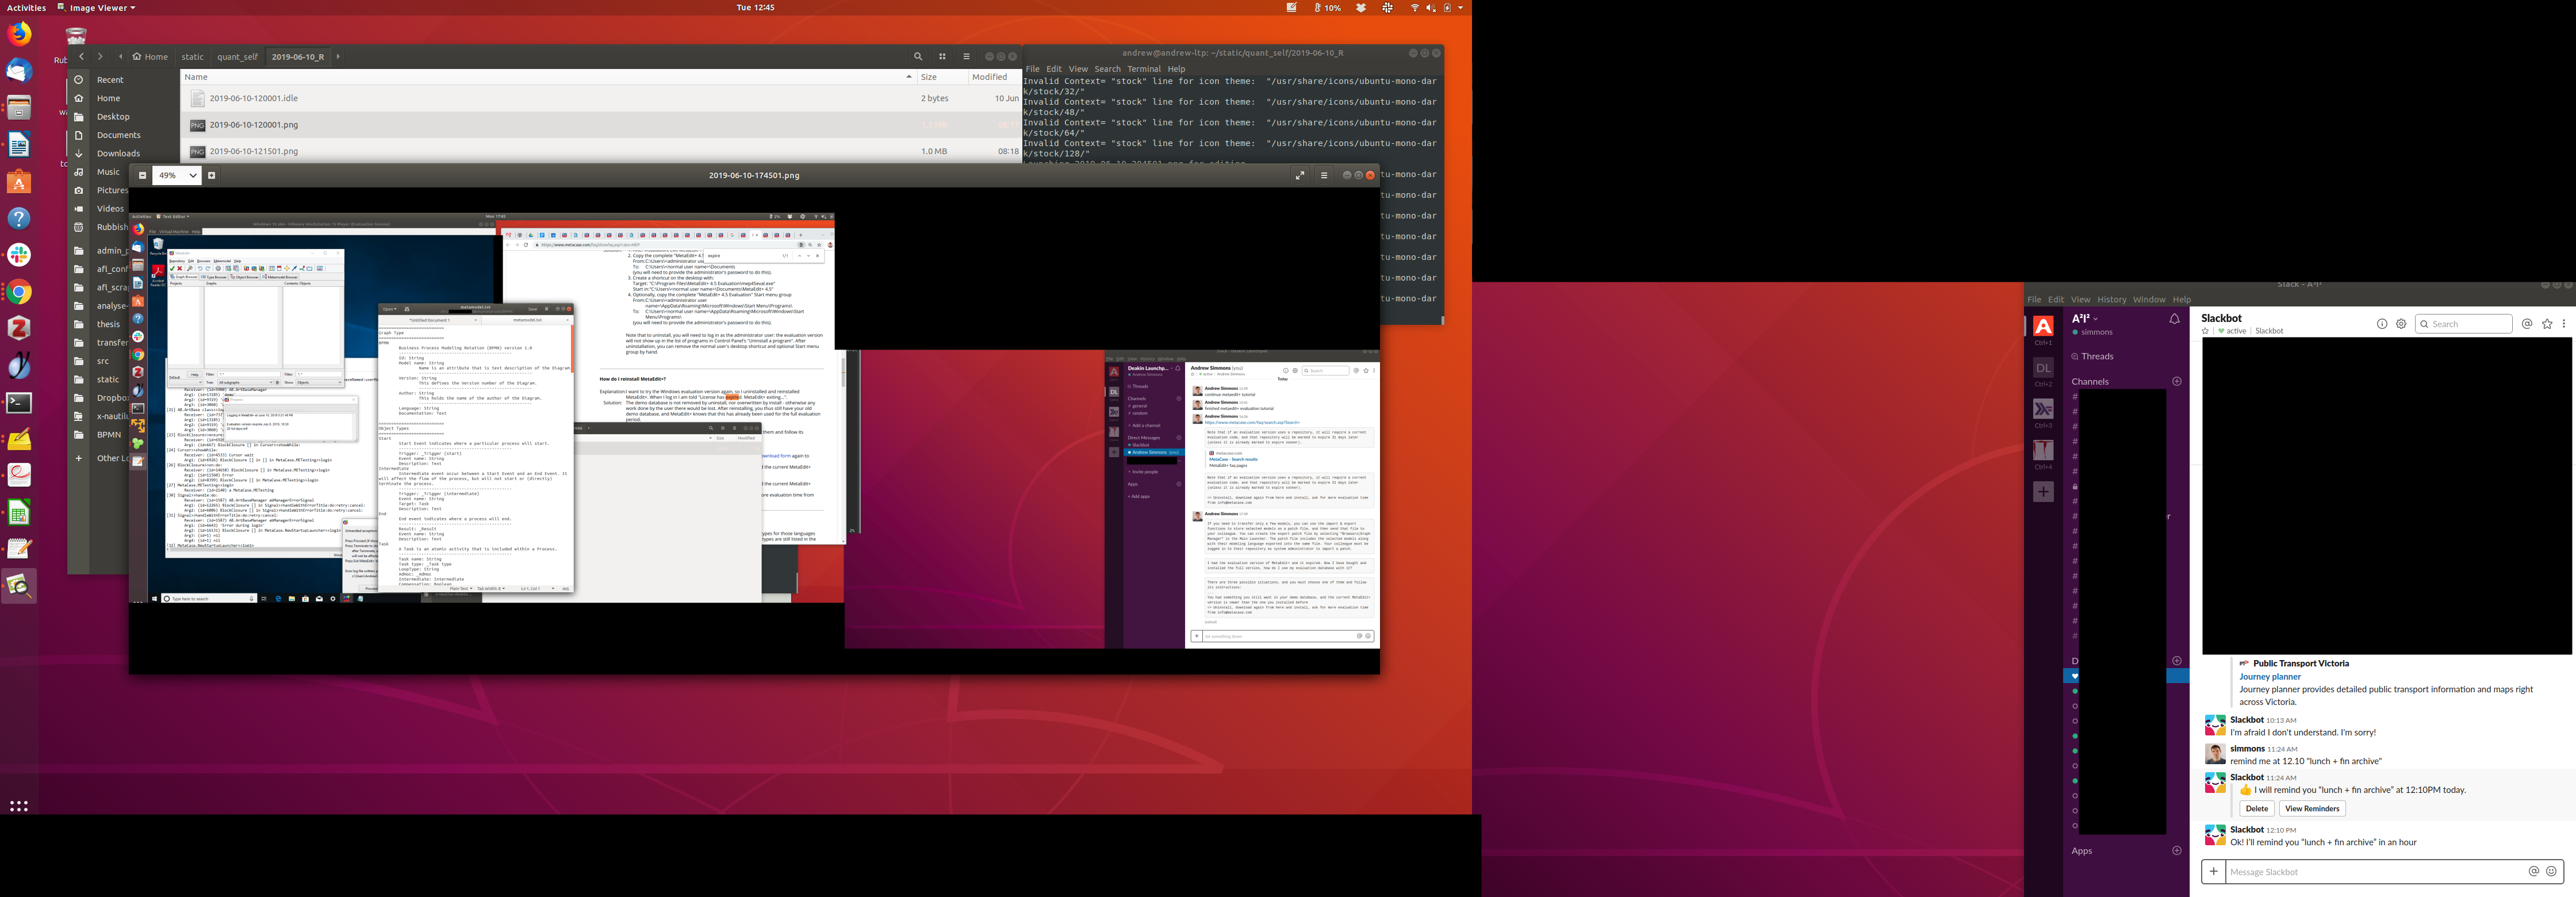2576x897 pixels.
Task: Toggle fullscreen in the image viewer header
Action: [1299, 175]
